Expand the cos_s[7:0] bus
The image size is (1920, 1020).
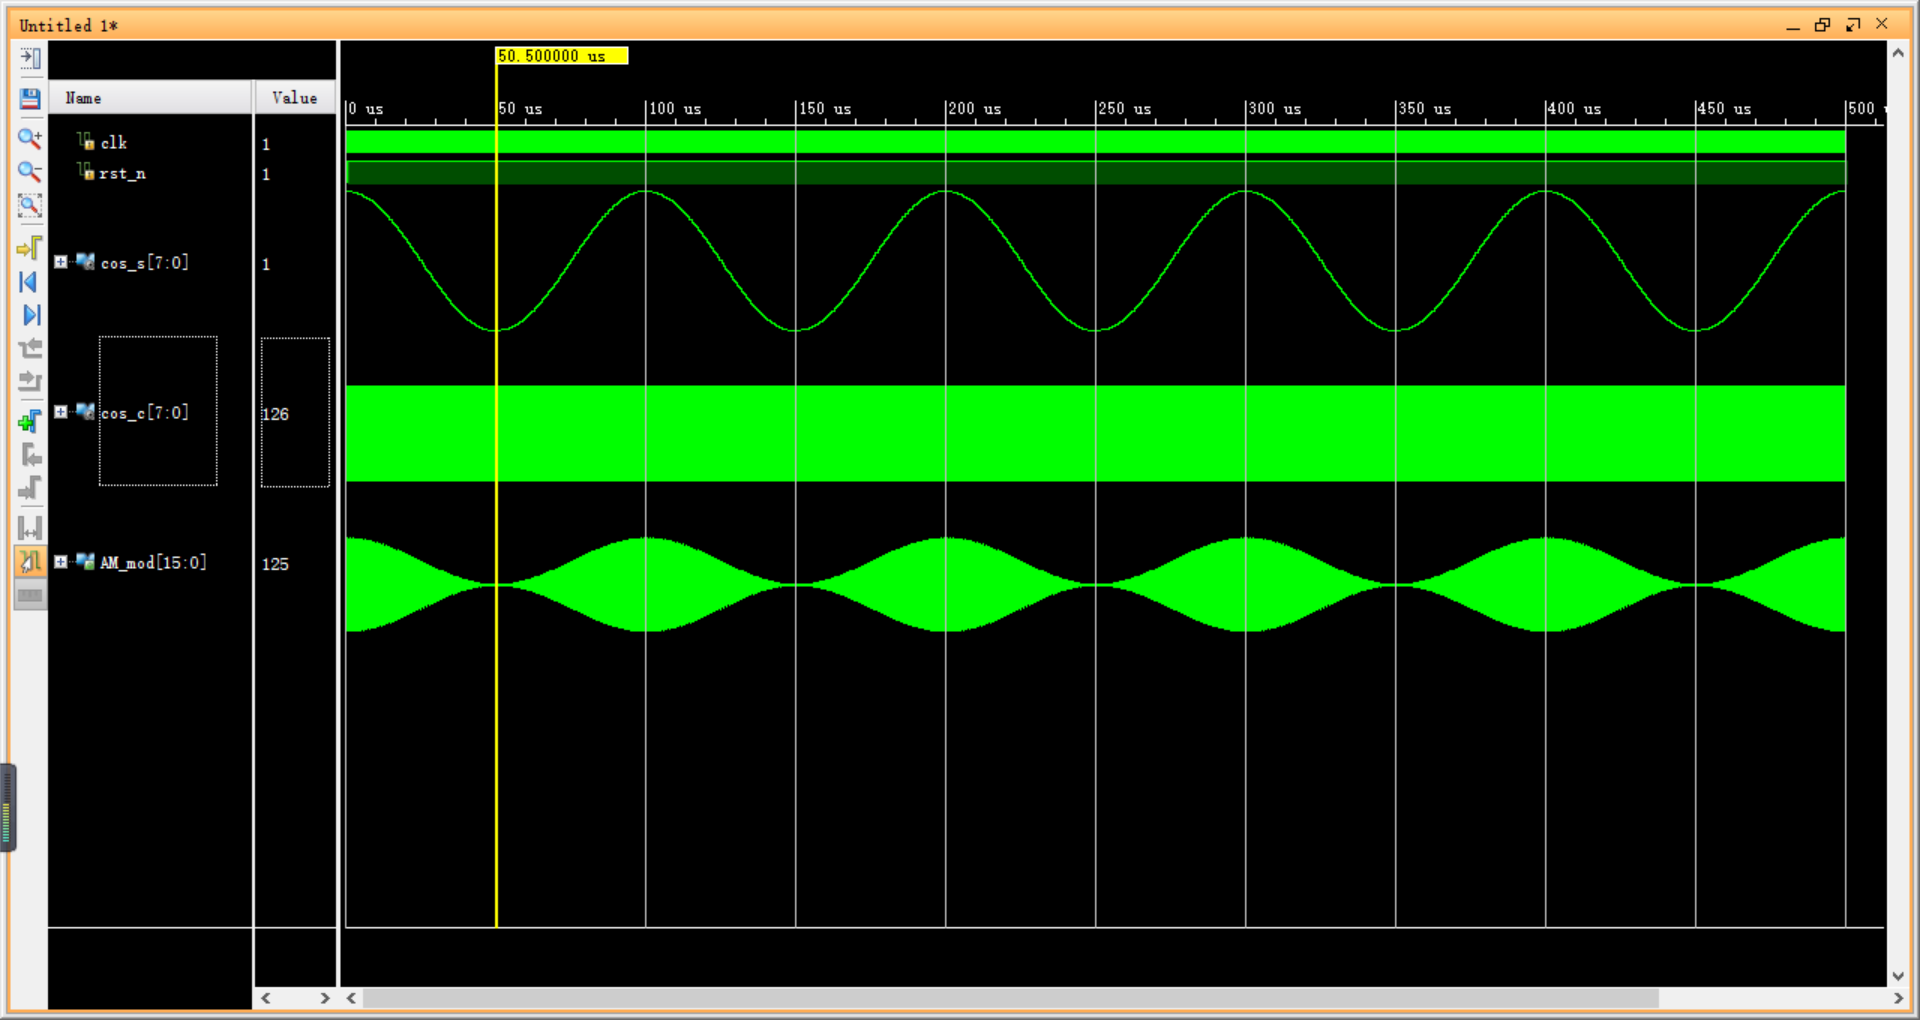click(x=61, y=262)
